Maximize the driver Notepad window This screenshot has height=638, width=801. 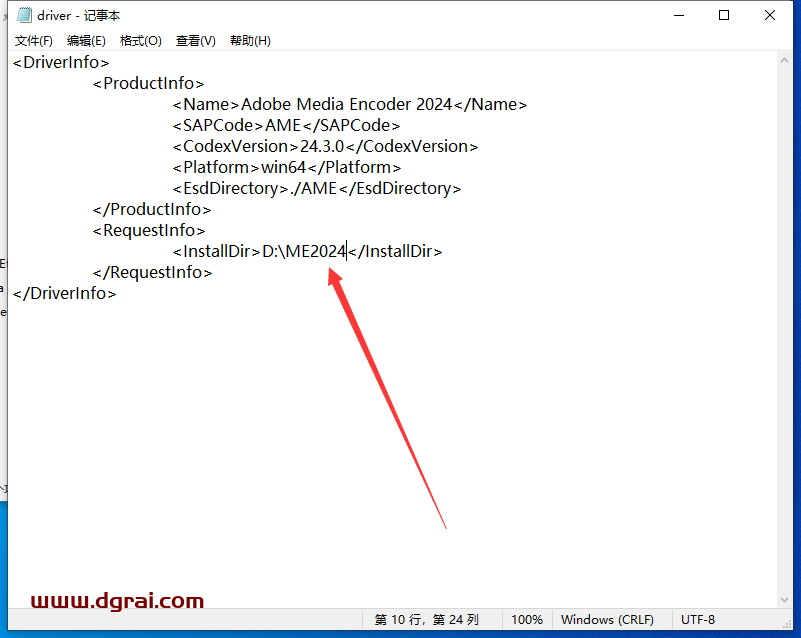pos(724,15)
